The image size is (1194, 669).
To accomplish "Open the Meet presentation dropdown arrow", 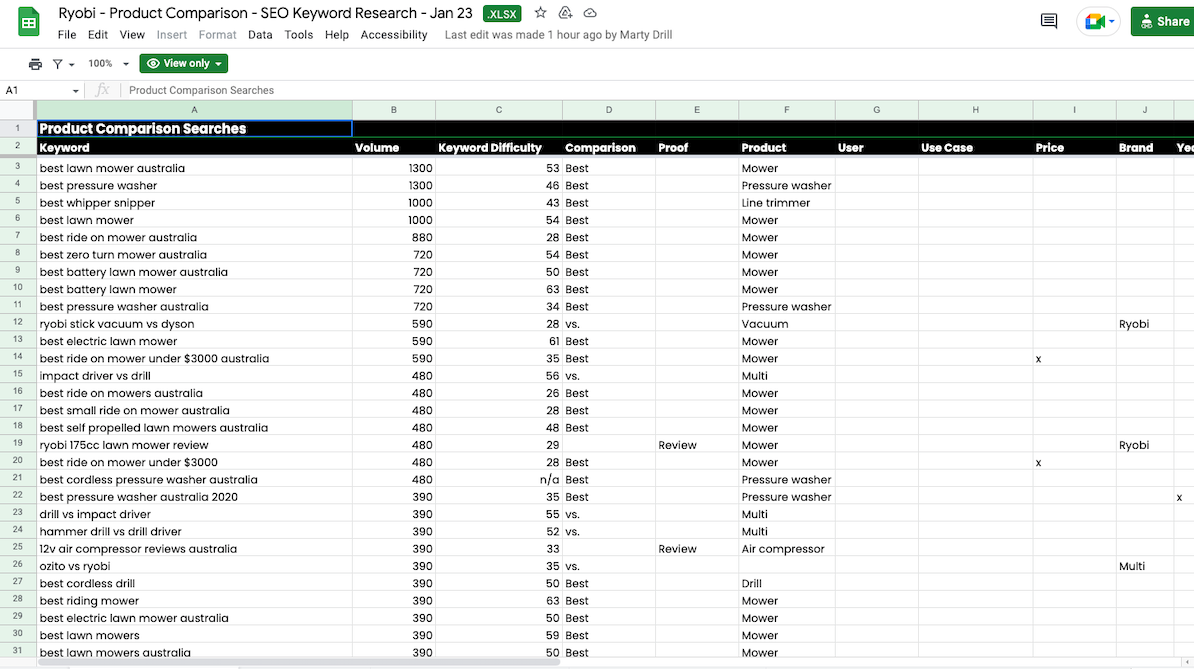I will (x=1110, y=20).
